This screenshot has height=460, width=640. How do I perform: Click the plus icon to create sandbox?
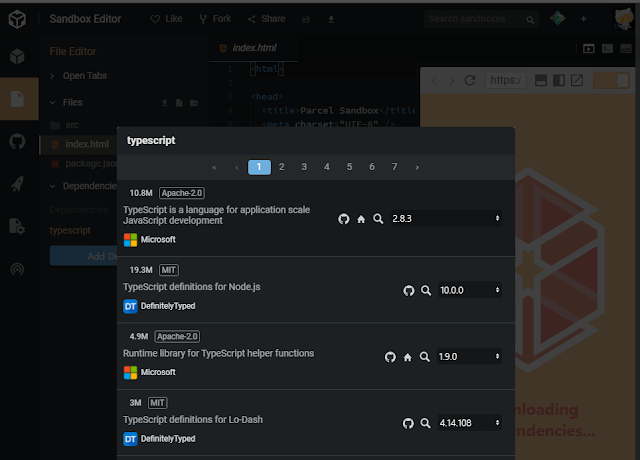click(583, 19)
